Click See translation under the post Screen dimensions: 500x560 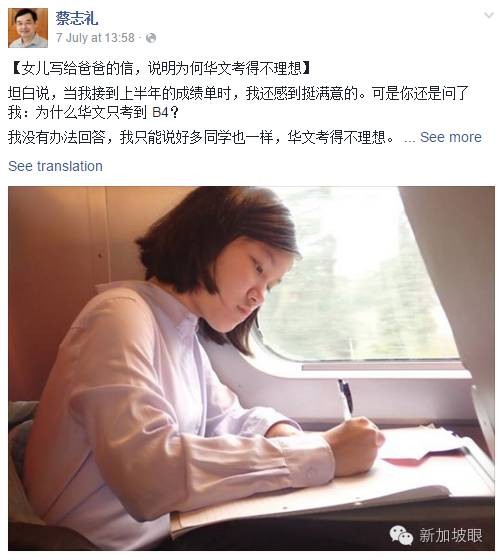point(55,166)
